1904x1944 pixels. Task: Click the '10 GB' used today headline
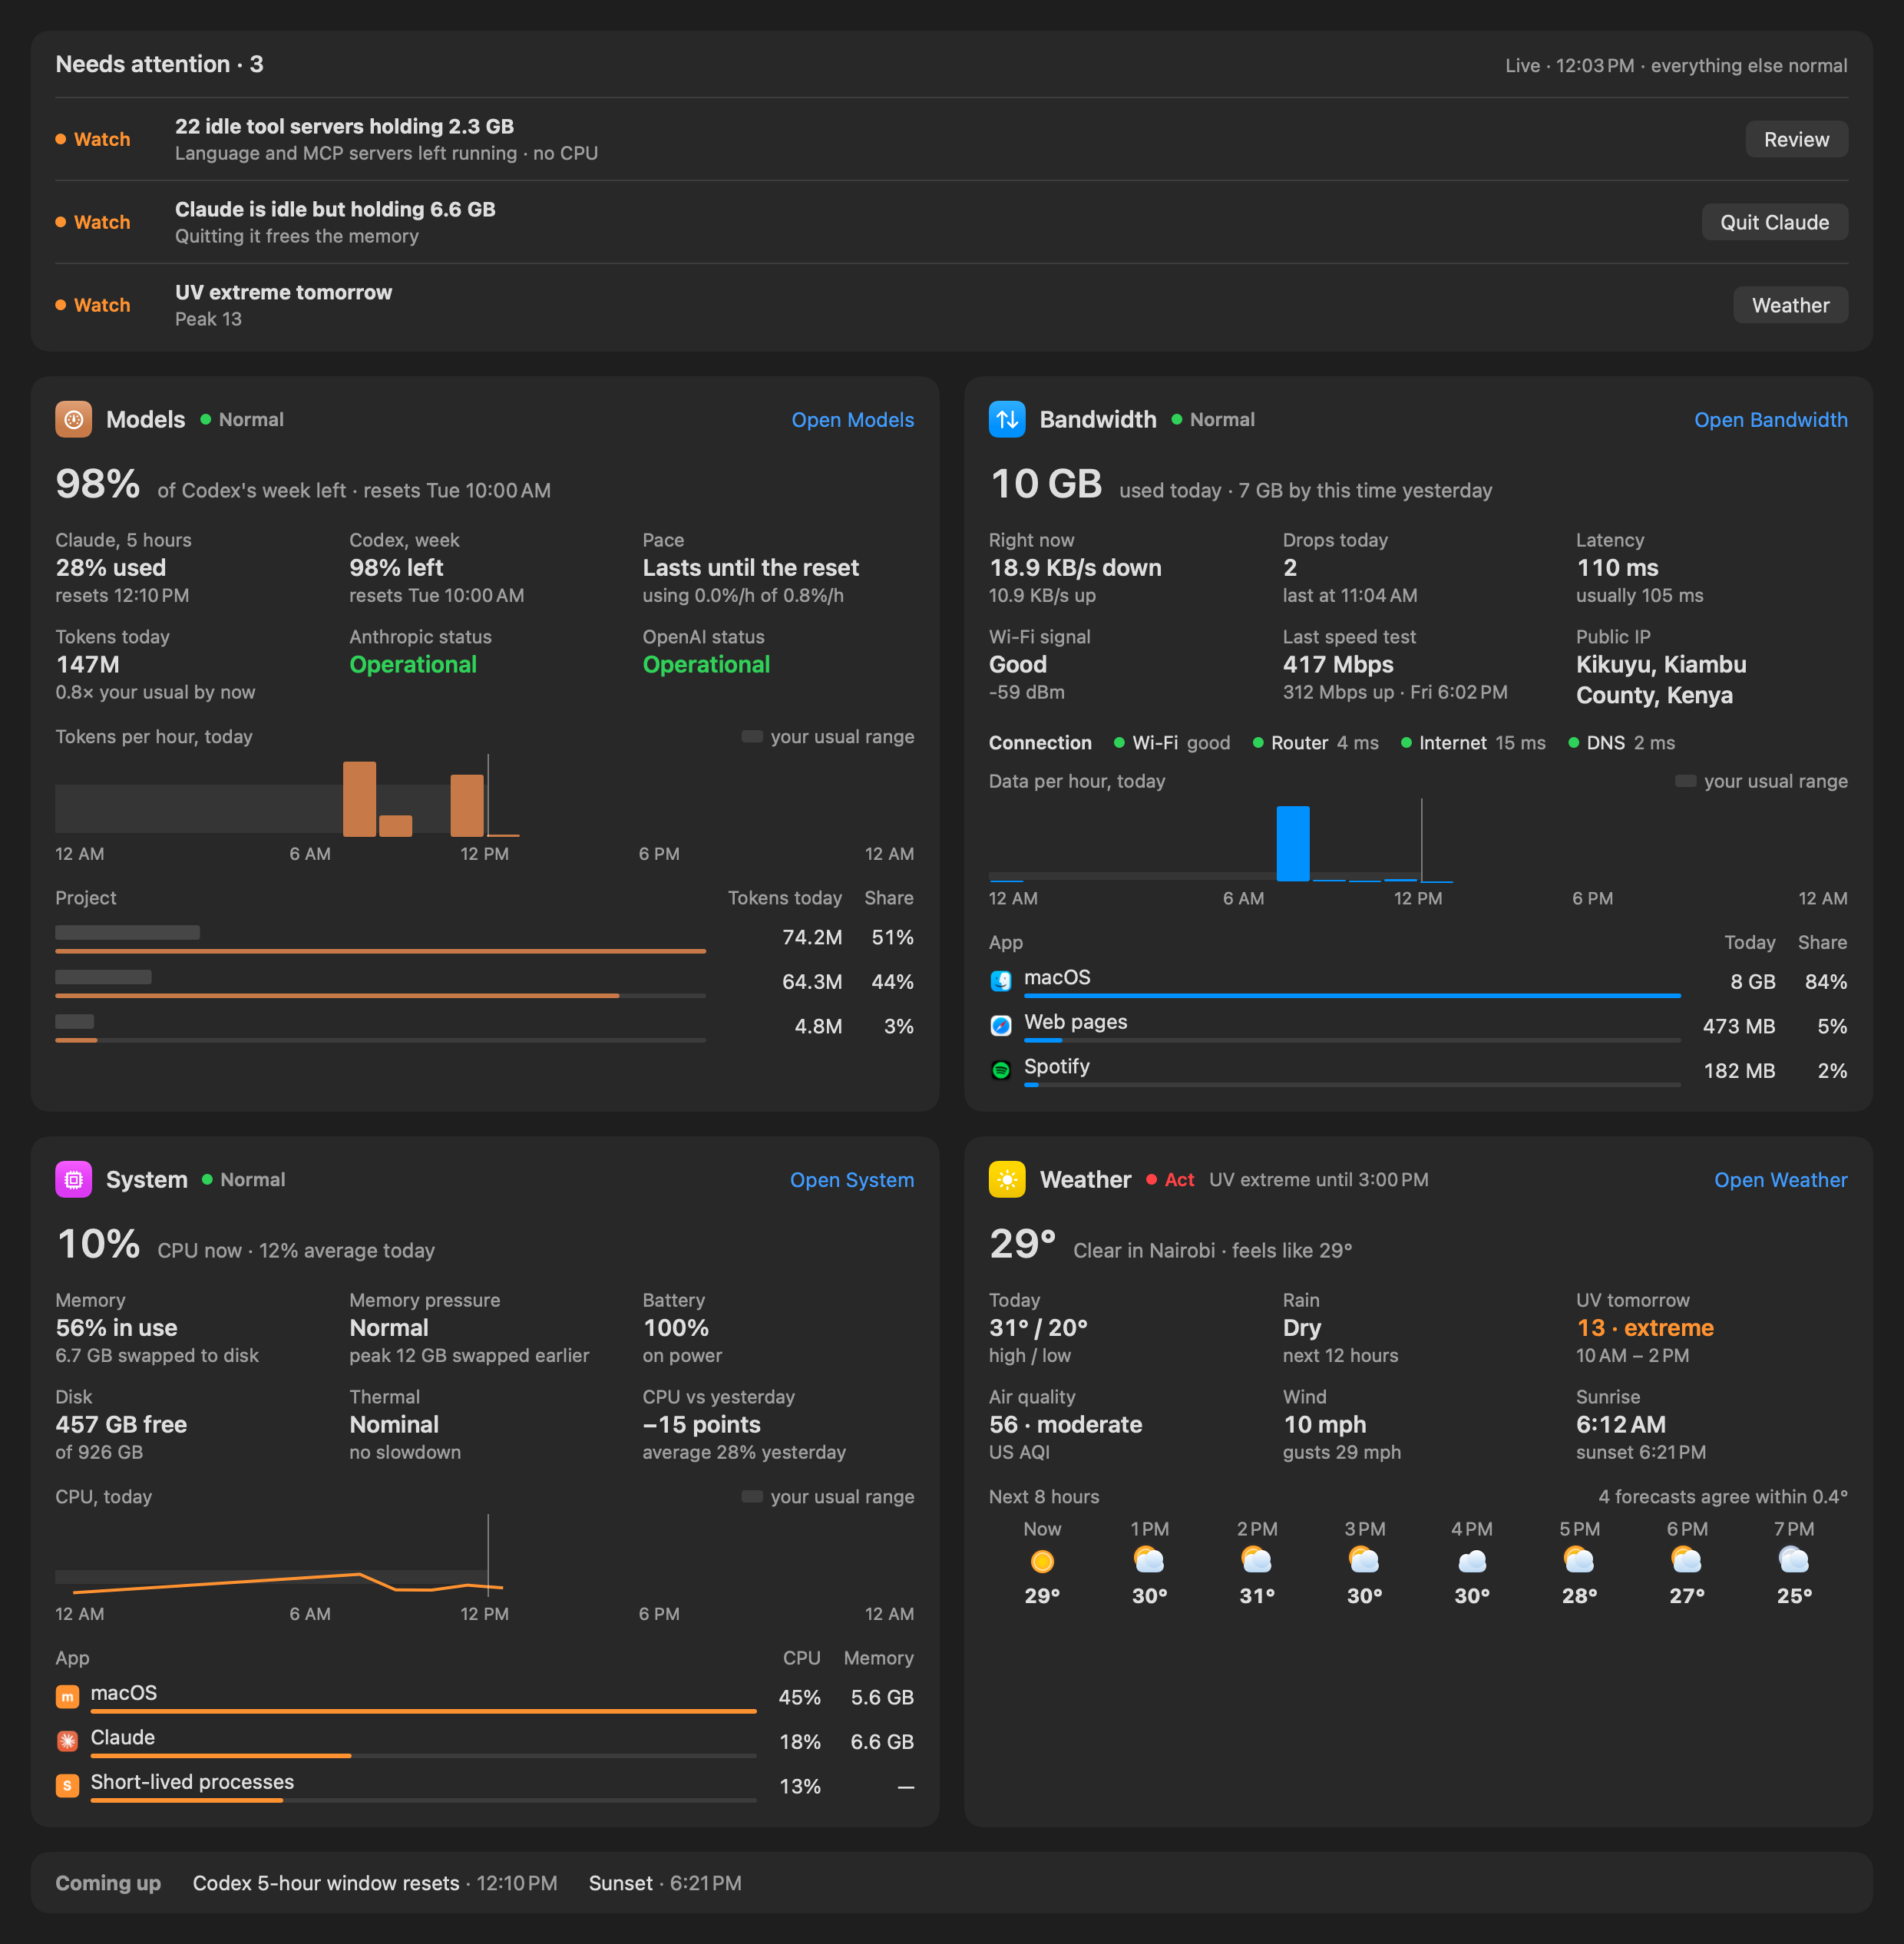pos(1045,484)
